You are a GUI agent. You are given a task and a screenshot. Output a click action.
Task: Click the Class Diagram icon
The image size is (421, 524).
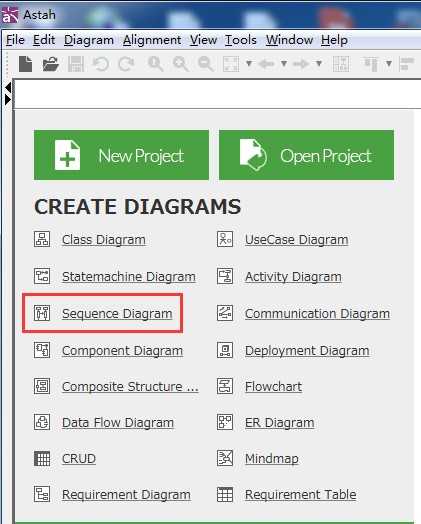(x=42, y=239)
